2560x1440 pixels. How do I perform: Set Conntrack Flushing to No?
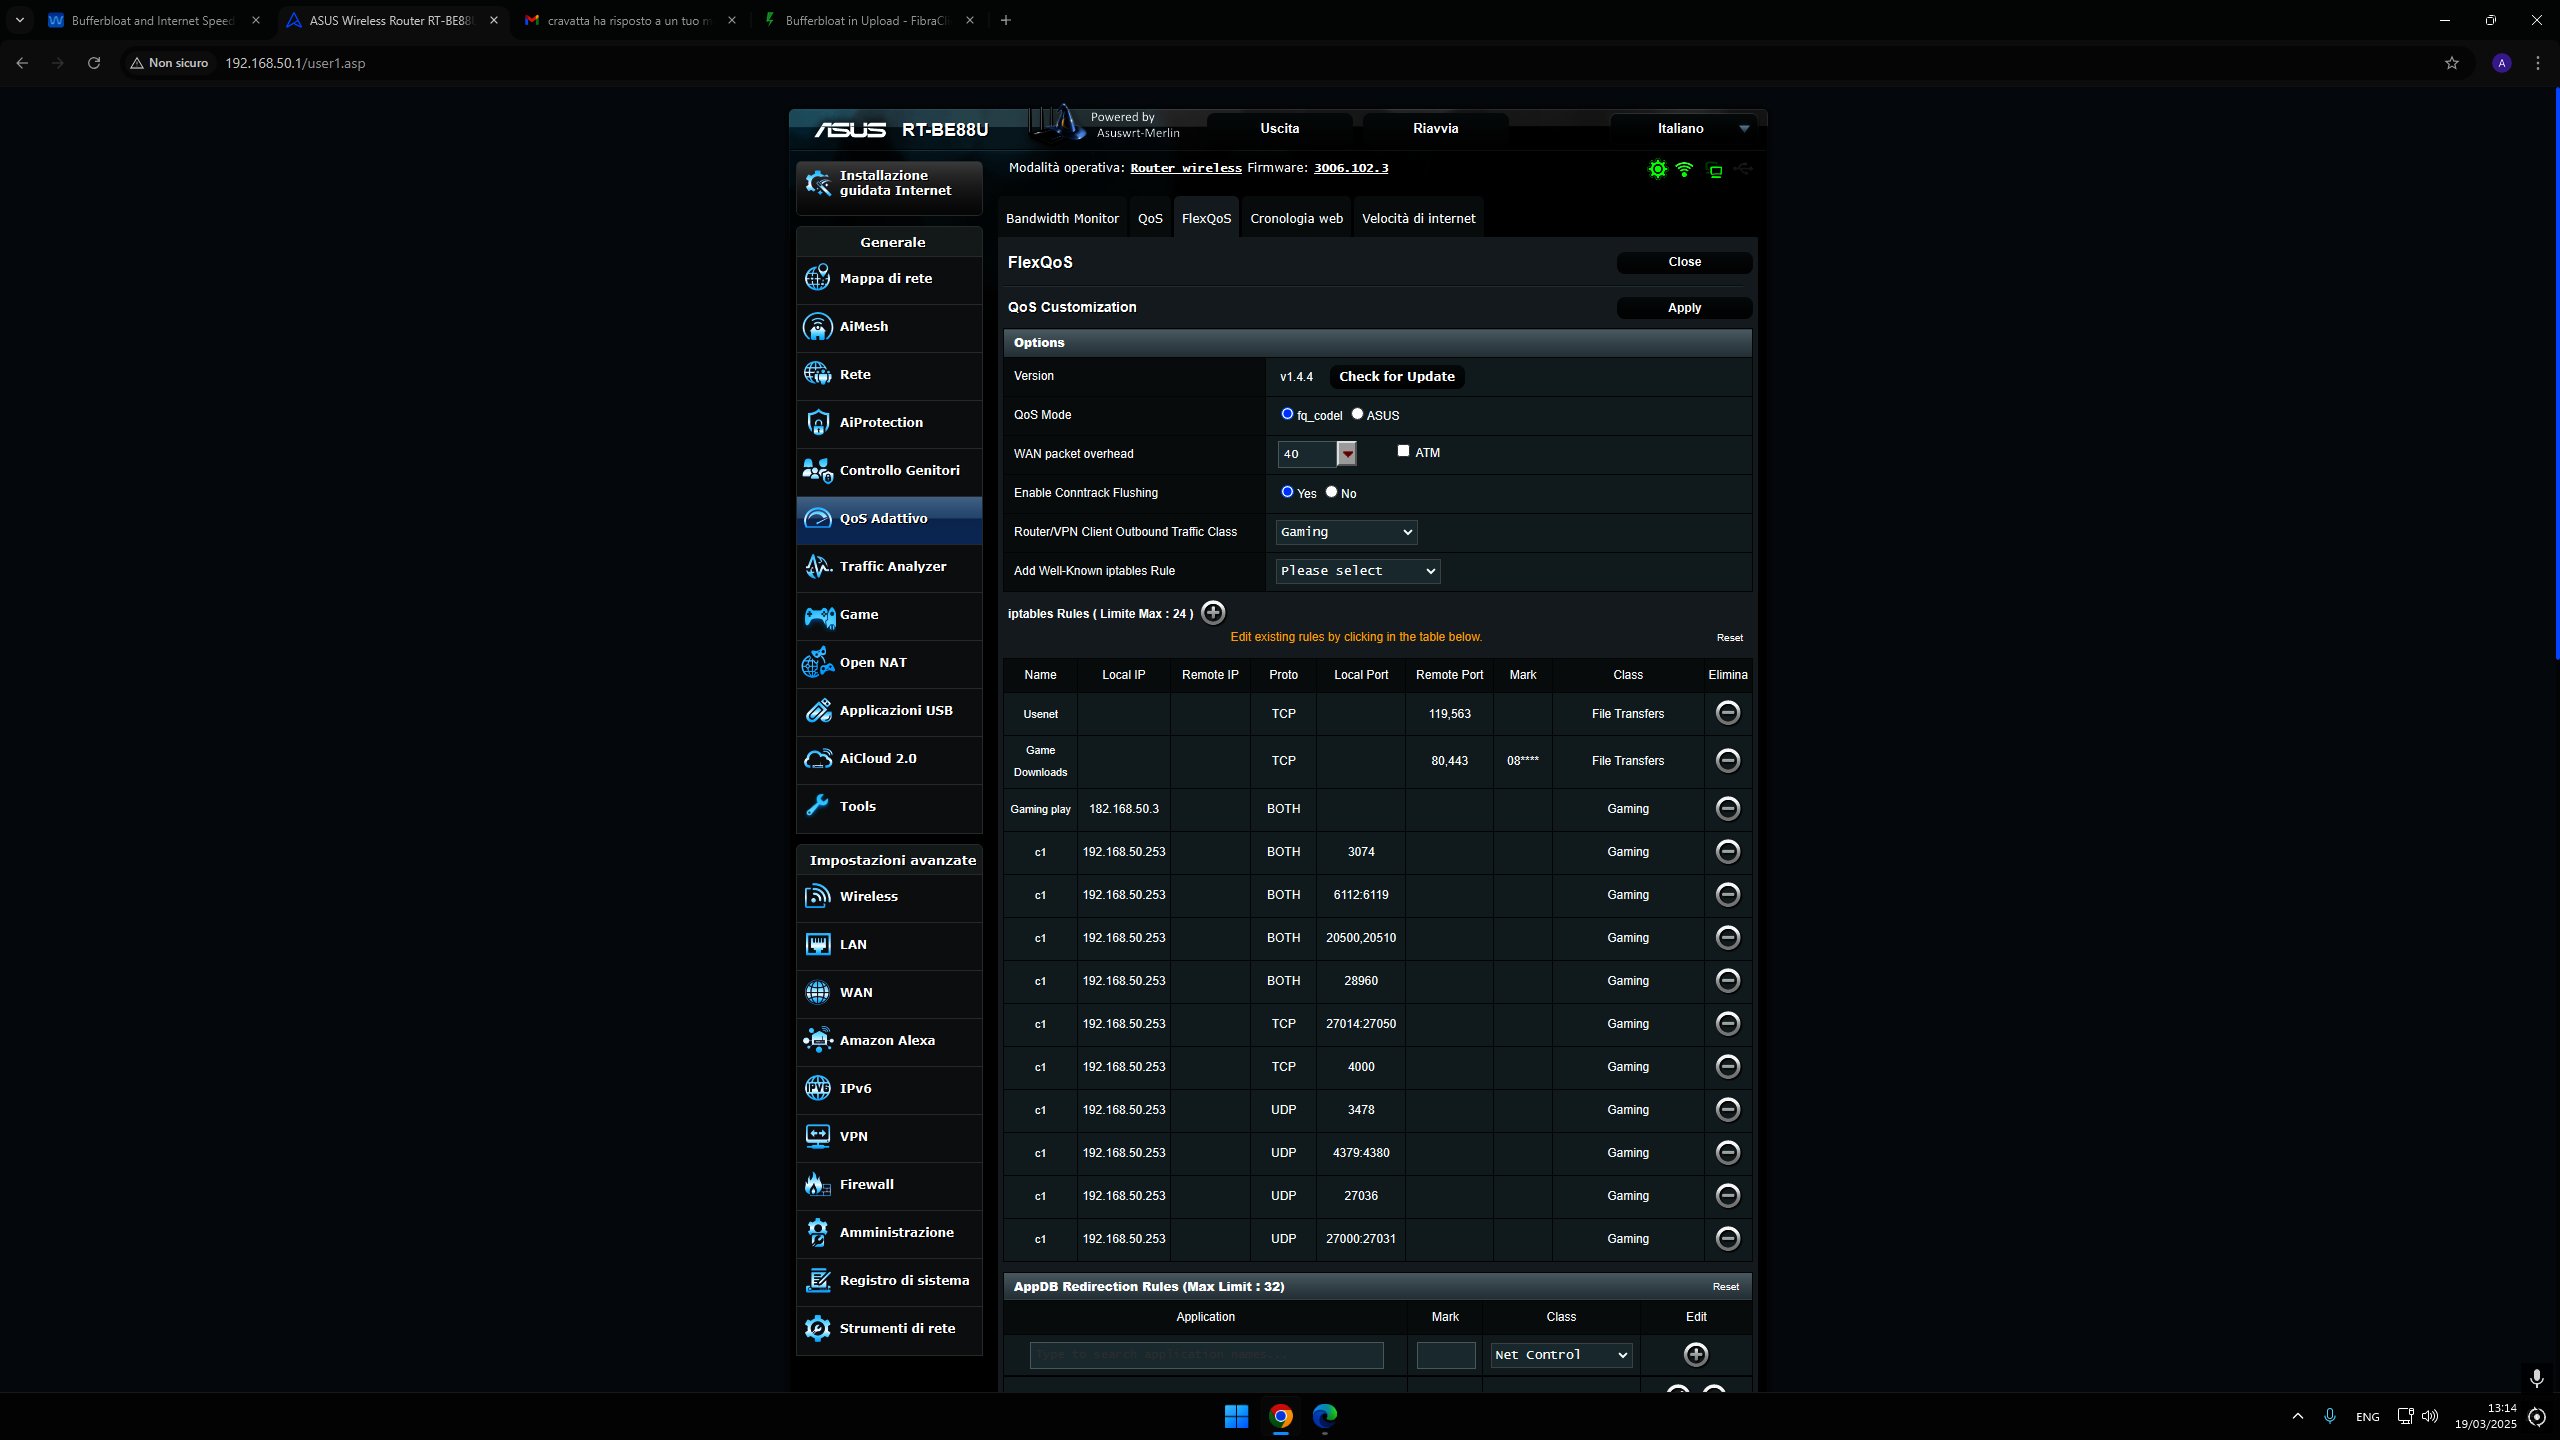point(1331,492)
